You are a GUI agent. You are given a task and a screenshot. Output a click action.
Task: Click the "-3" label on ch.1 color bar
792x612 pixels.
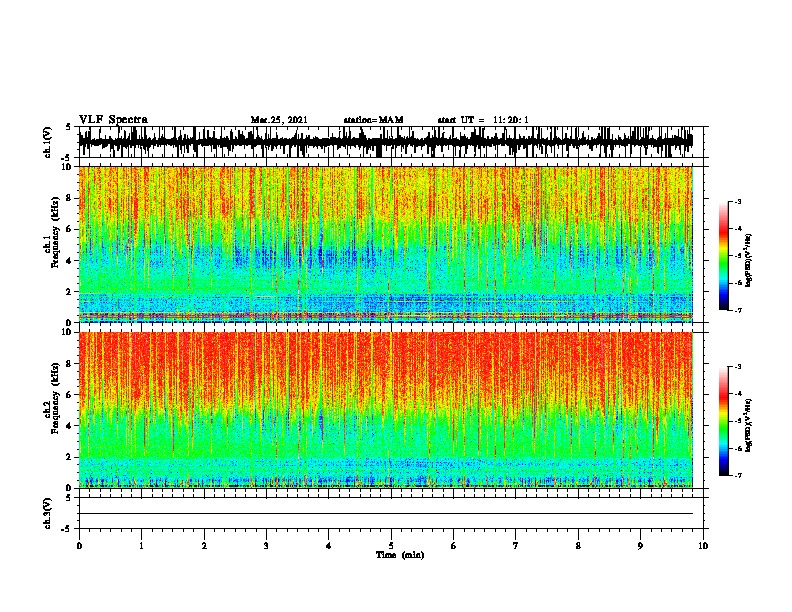737,201
